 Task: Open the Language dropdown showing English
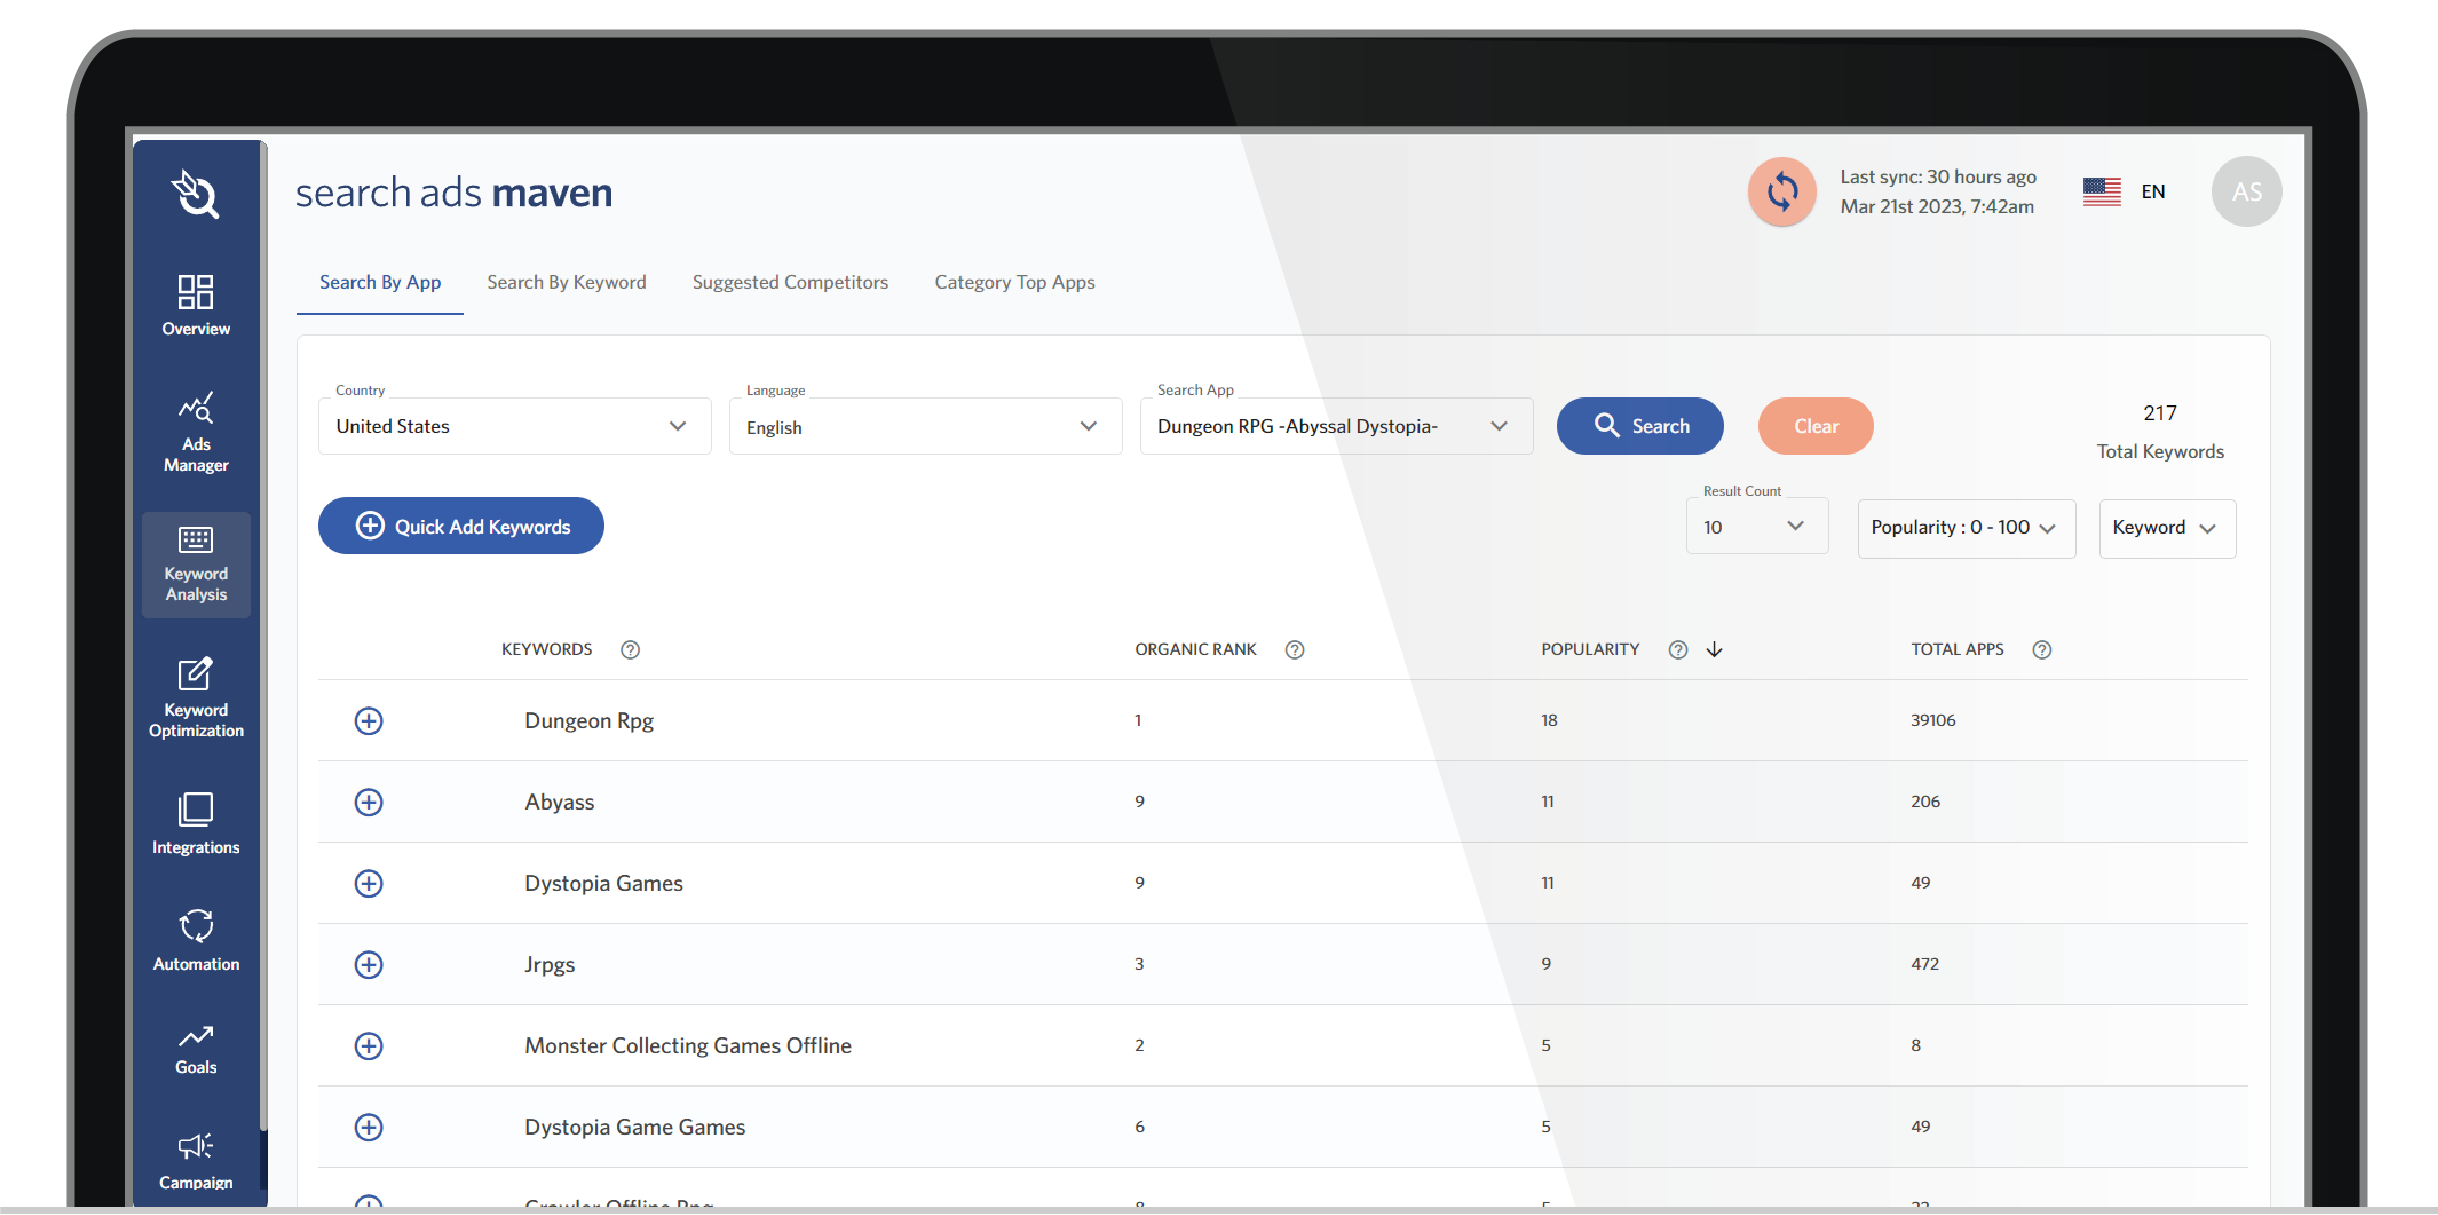pyautogui.click(x=926, y=427)
